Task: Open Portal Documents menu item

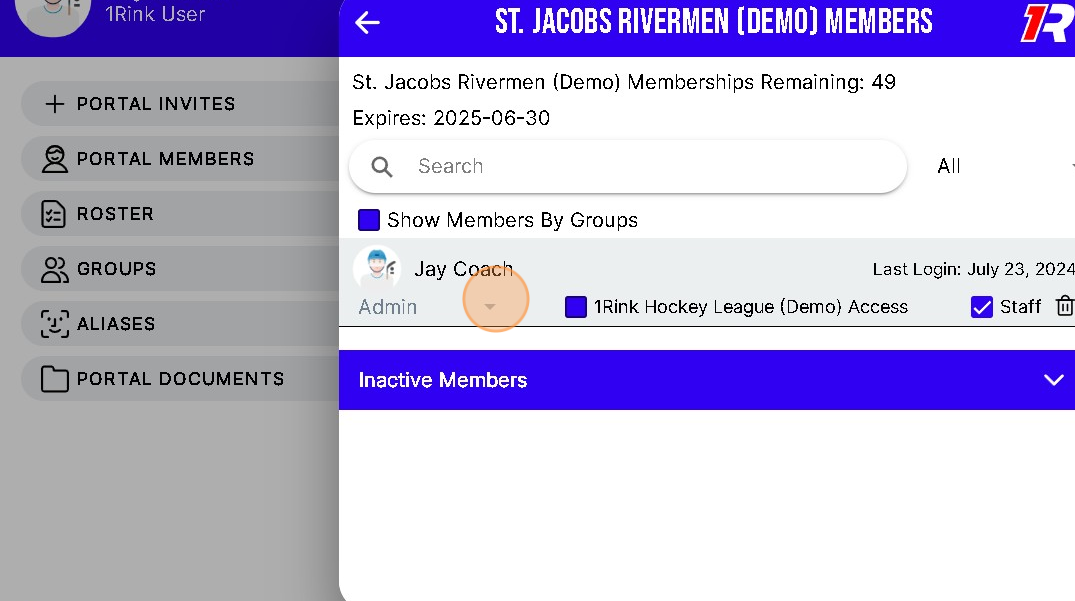Action: [181, 378]
